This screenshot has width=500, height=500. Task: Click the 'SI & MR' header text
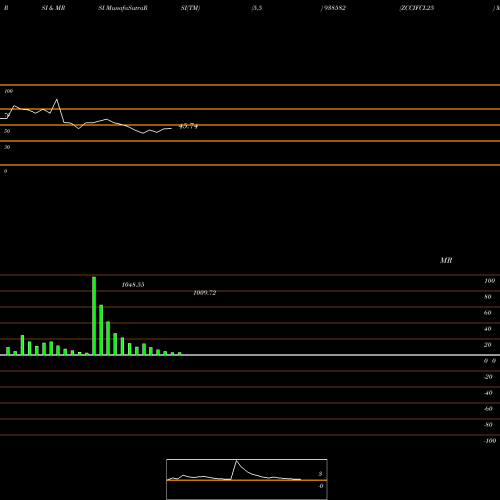(x=53, y=8)
